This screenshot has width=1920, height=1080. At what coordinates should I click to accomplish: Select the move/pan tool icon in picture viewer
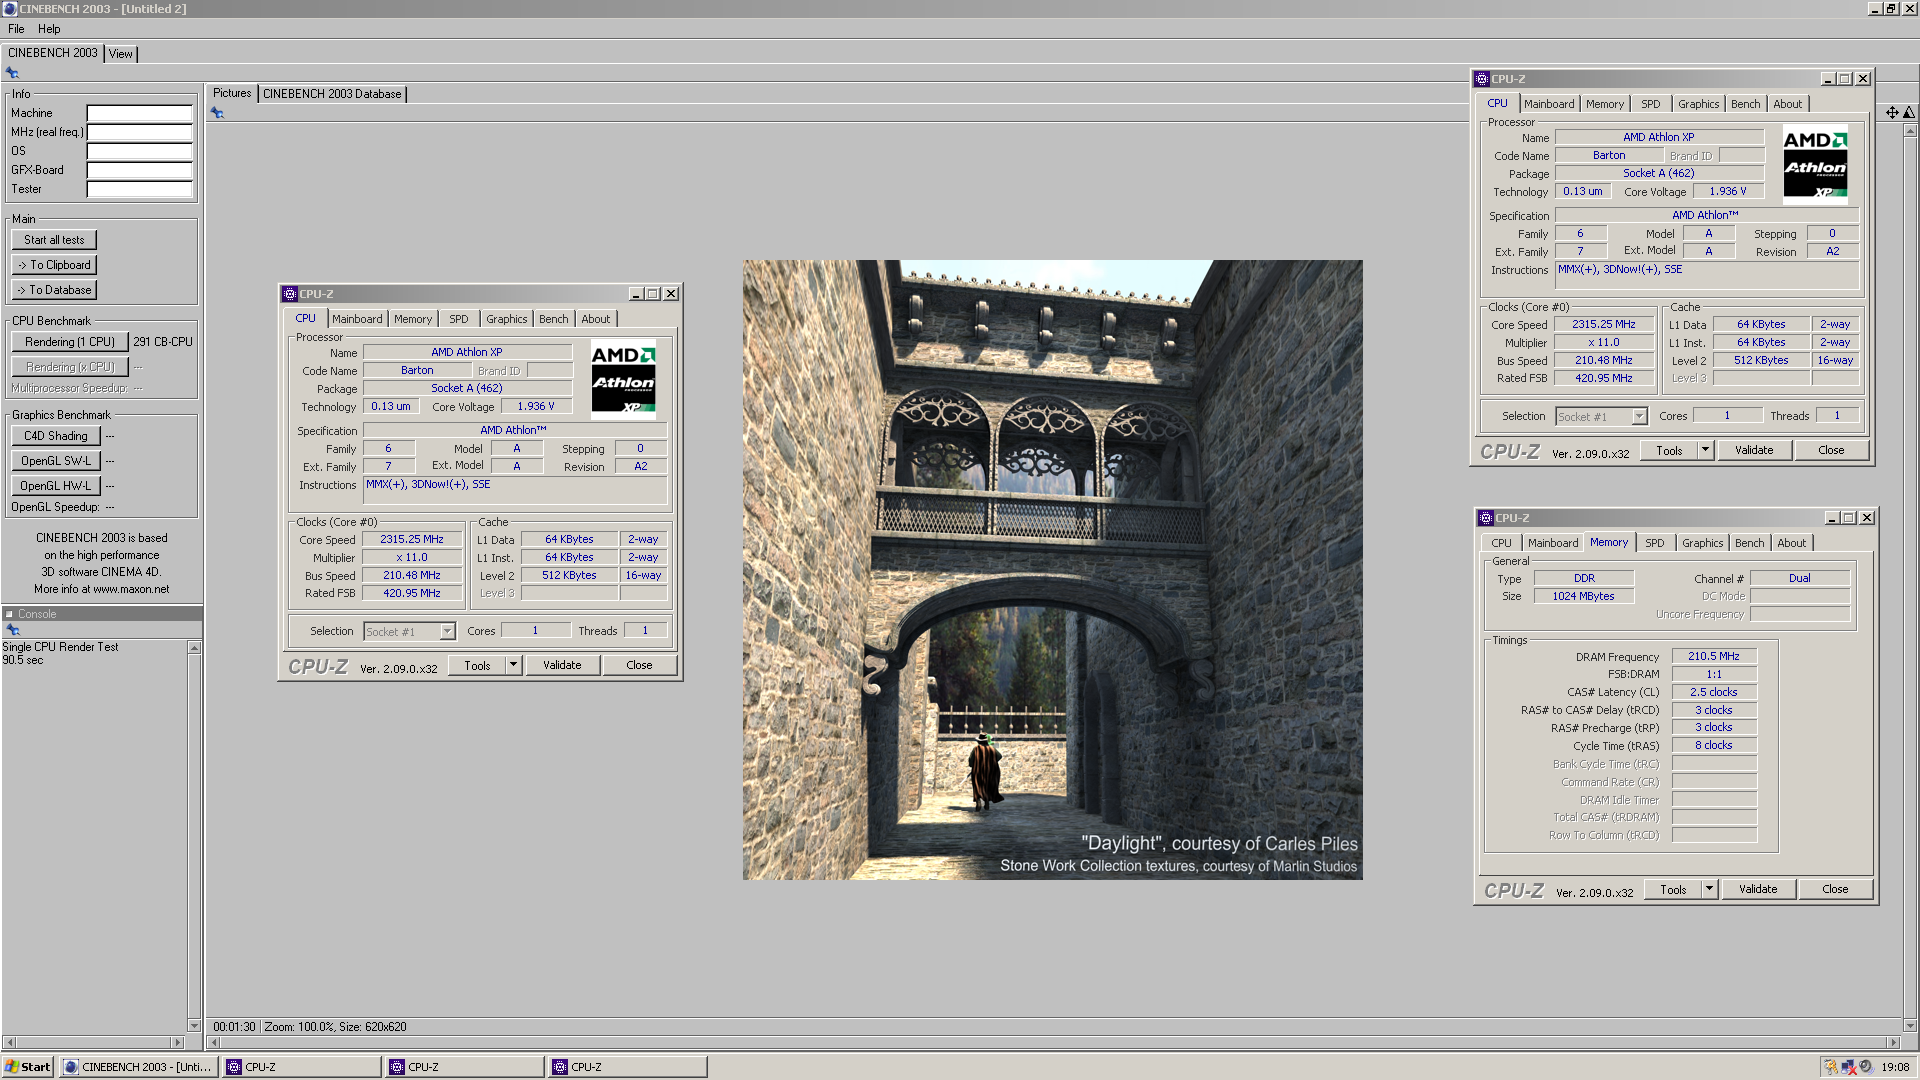(x=1892, y=113)
